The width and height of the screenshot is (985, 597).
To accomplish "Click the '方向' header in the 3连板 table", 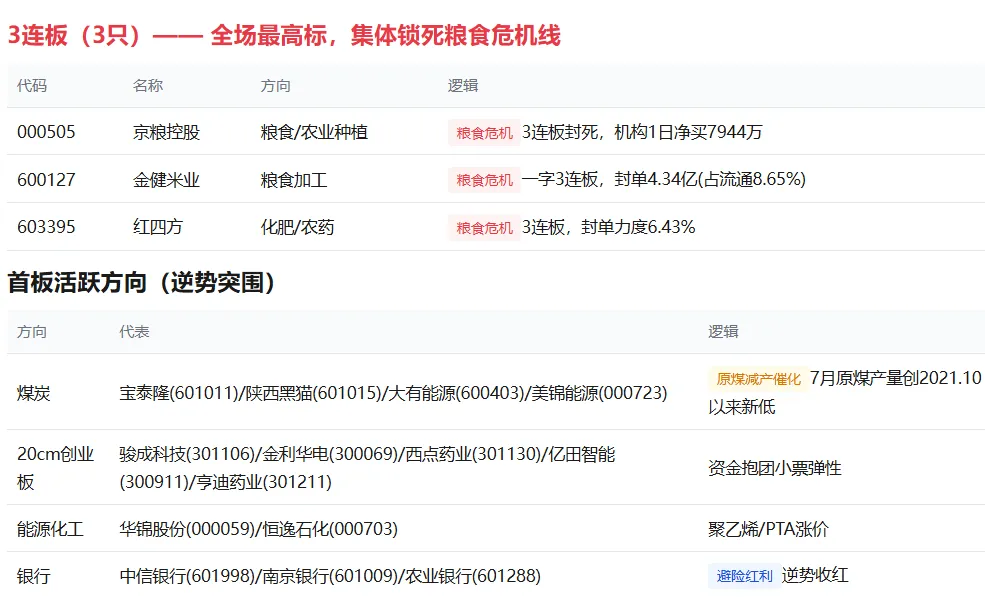I will pyautogui.click(x=276, y=85).
